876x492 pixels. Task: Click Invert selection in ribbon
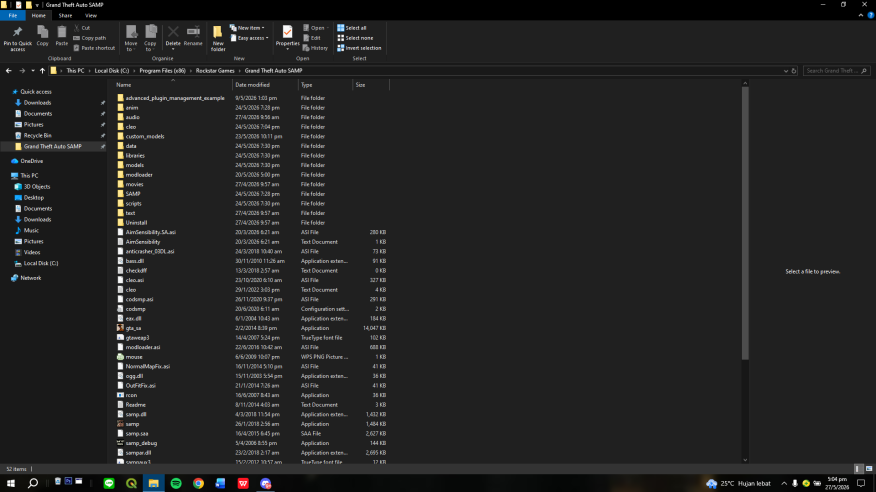pos(359,48)
